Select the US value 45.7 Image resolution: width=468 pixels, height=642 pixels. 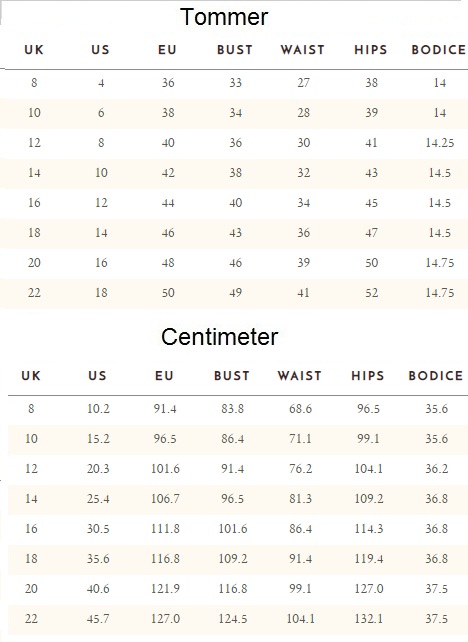tap(98, 619)
